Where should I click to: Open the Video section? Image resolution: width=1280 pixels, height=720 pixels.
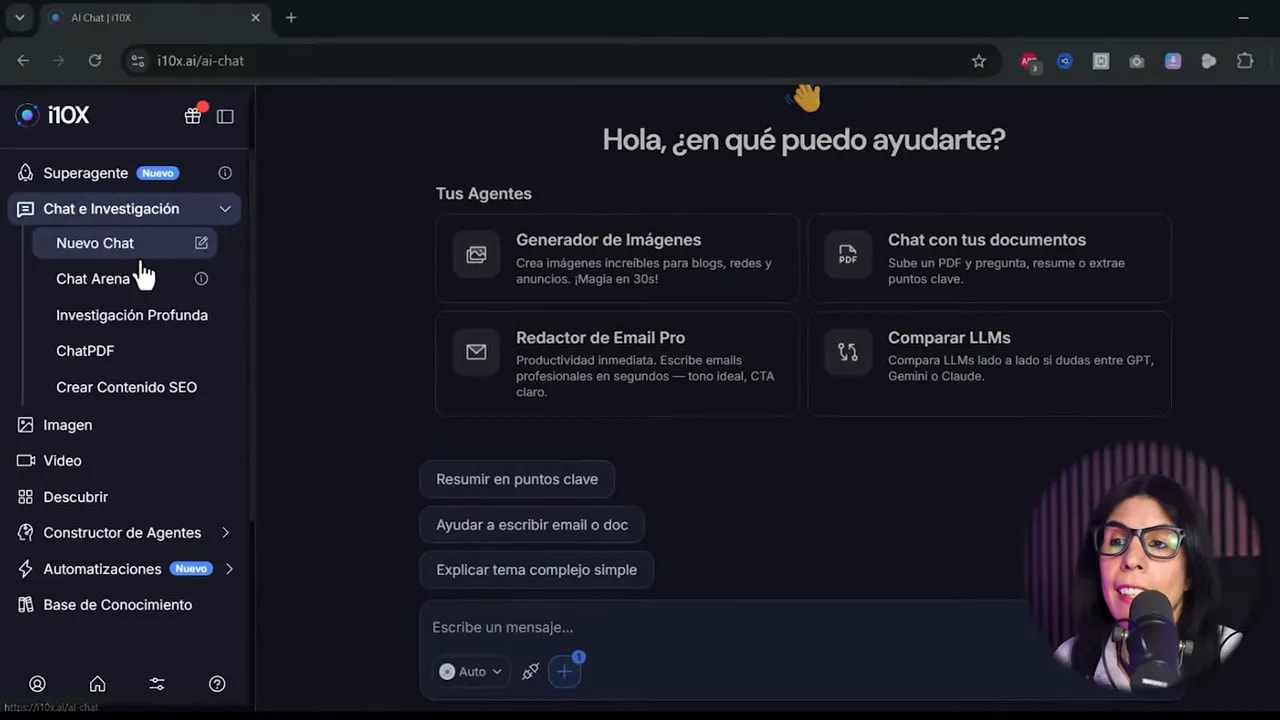point(62,461)
